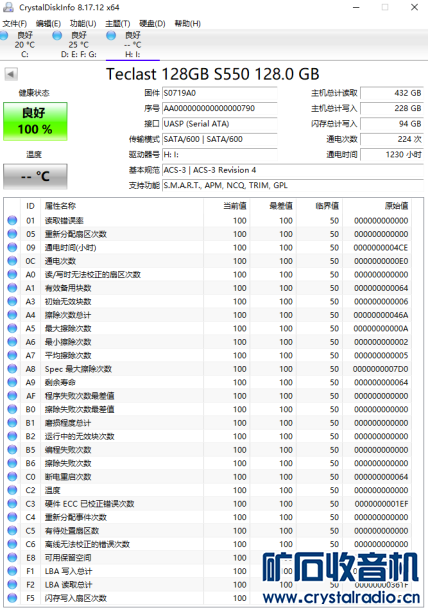This screenshot has width=428, height=610.
Task: Click the status circle icon for attribute E8
Action: 12,557
